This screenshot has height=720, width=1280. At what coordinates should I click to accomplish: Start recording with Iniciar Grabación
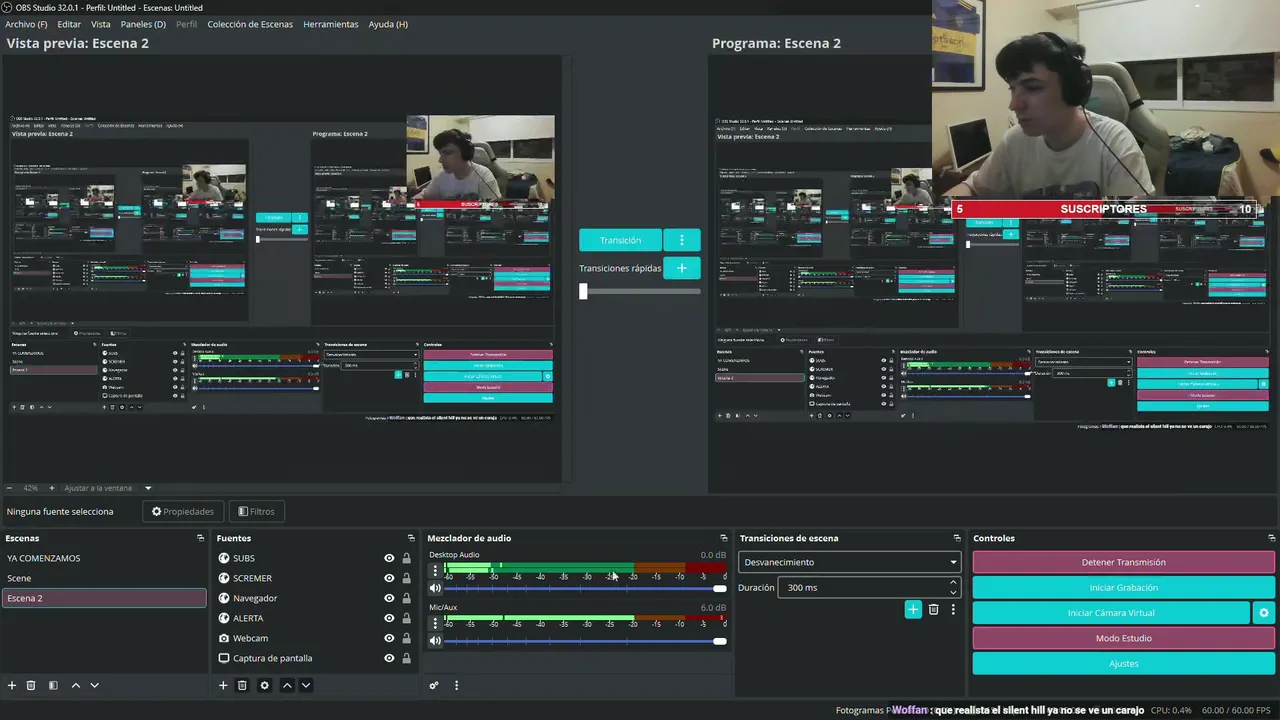click(1124, 587)
